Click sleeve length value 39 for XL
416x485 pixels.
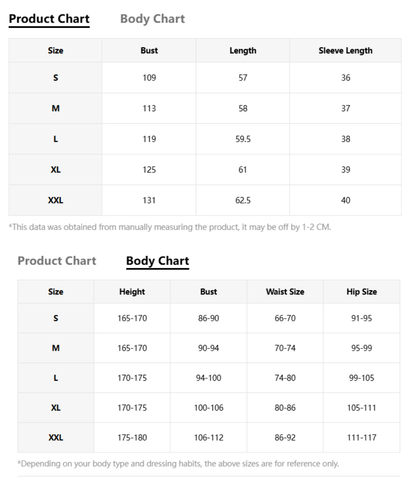tap(345, 170)
